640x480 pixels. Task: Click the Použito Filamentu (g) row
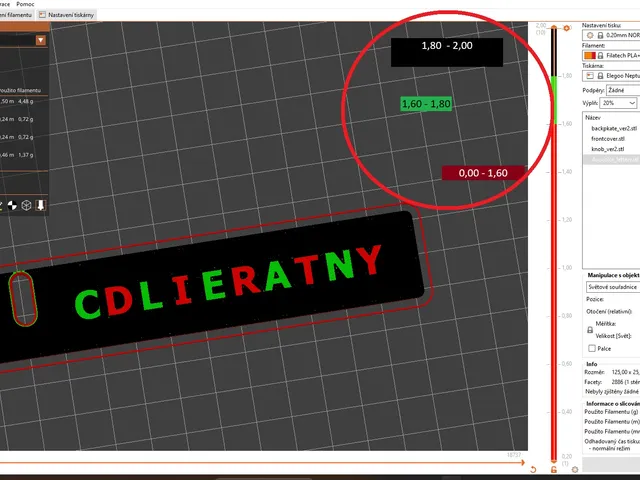612,412
